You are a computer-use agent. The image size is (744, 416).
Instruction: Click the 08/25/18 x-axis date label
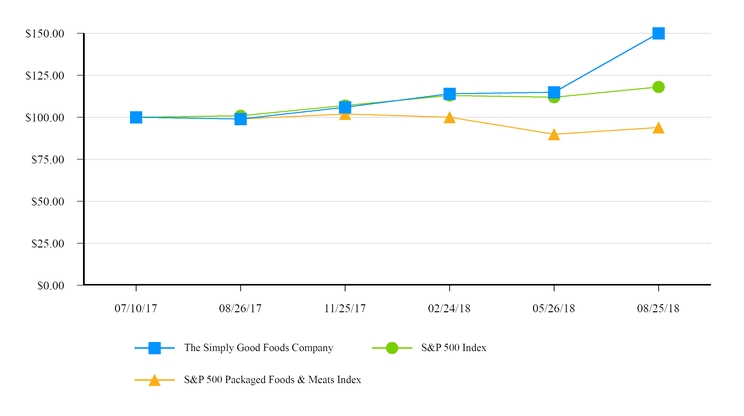658,307
